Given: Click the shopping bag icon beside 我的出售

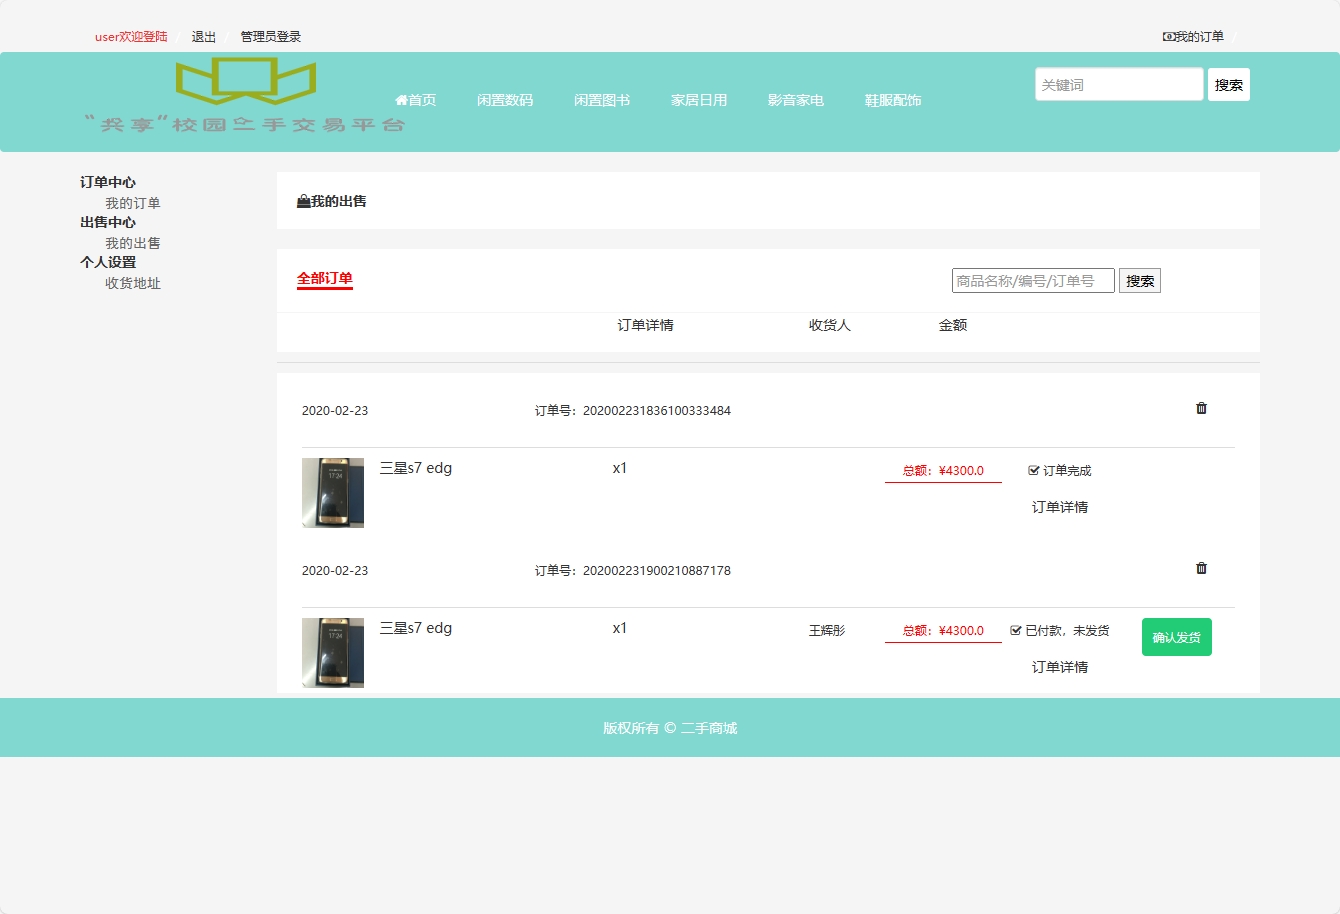Looking at the screenshot, I should point(303,201).
